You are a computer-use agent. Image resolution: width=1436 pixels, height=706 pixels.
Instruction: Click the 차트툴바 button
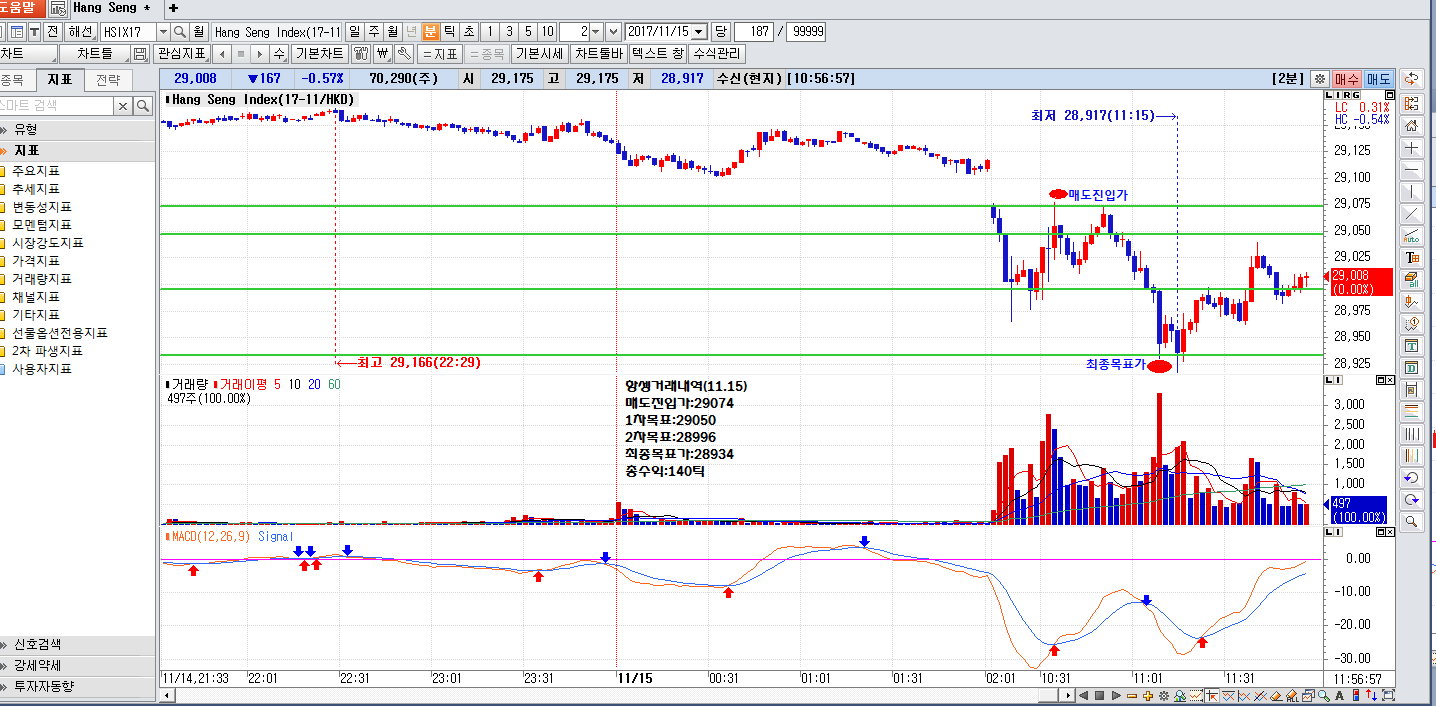pyautogui.click(x=598, y=53)
